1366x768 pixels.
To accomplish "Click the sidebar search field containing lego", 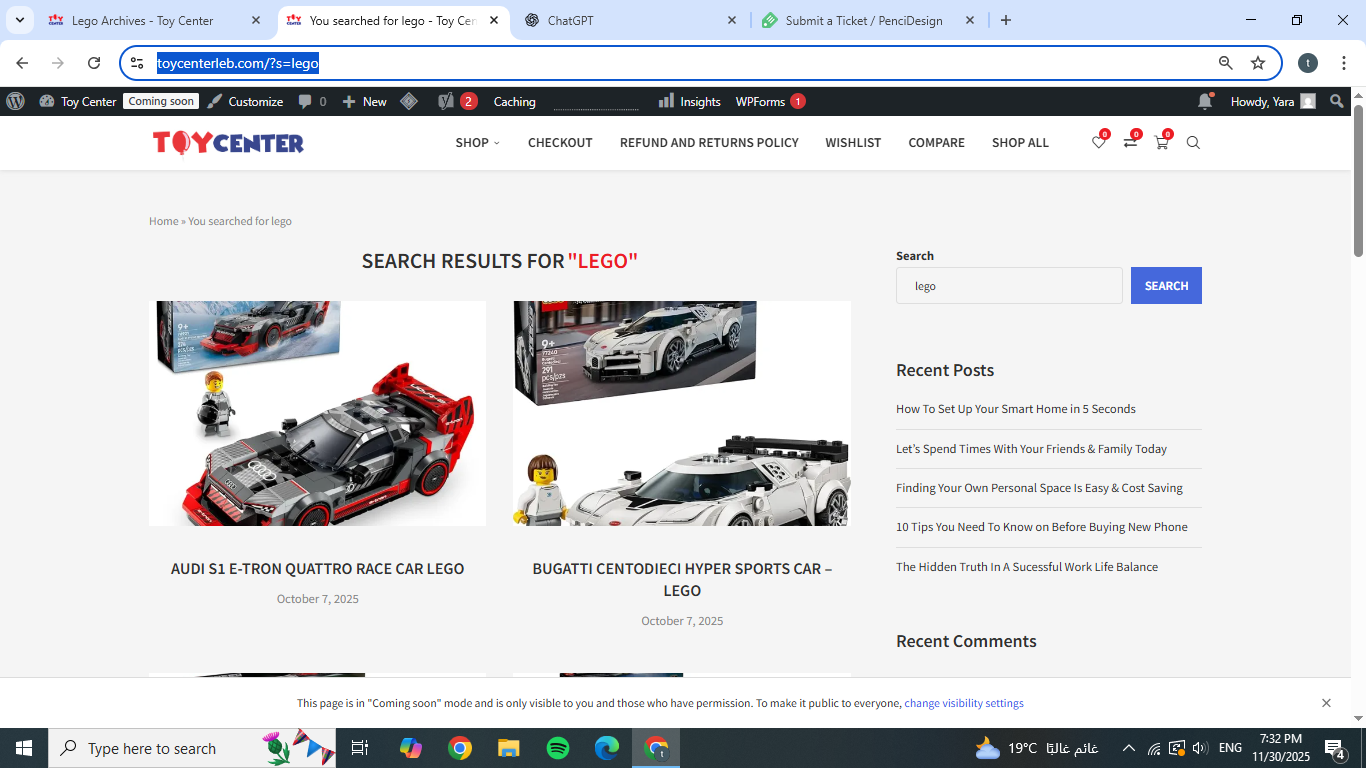I will (1008, 286).
